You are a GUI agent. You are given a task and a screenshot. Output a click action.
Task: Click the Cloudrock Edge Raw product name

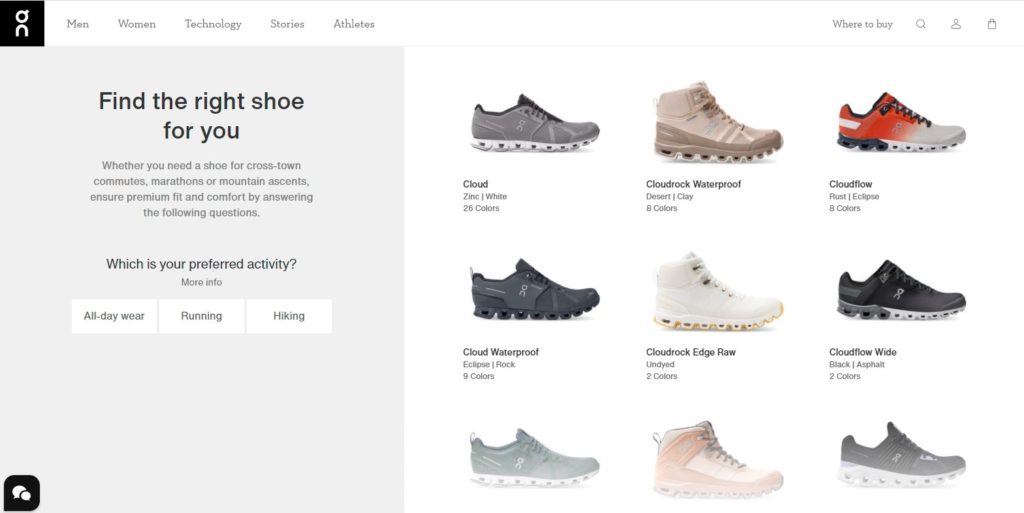coord(691,352)
